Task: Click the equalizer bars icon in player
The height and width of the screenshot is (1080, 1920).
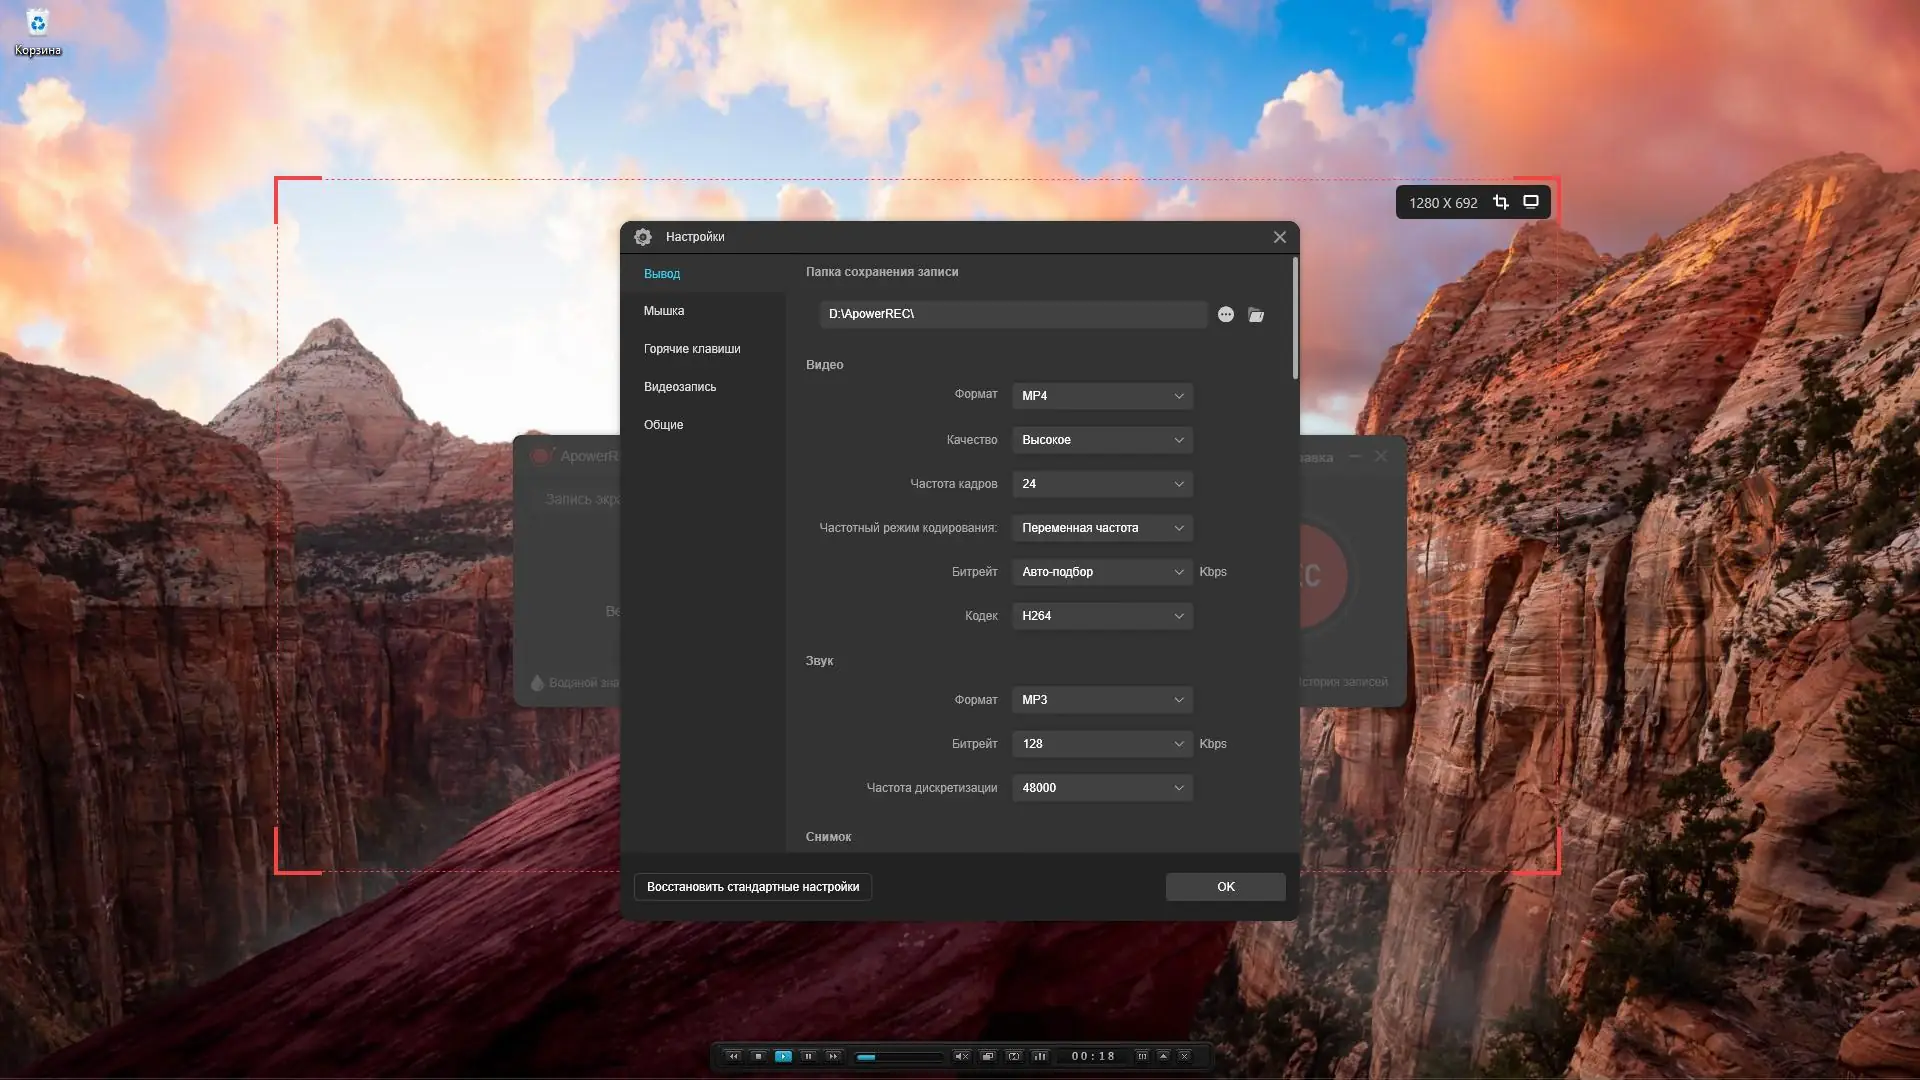Action: (1040, 1056)
